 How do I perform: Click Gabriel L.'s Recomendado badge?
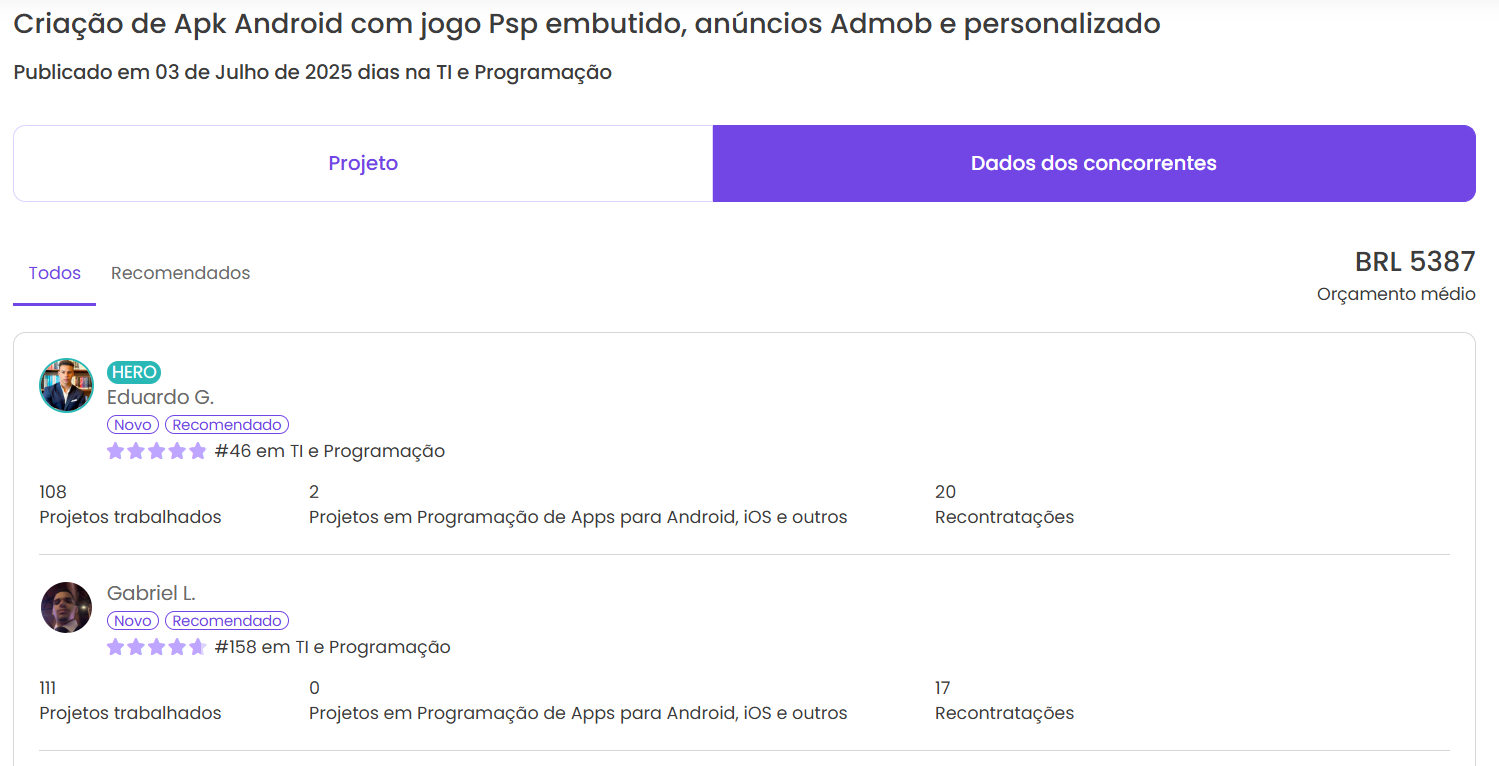pos(227,621)
